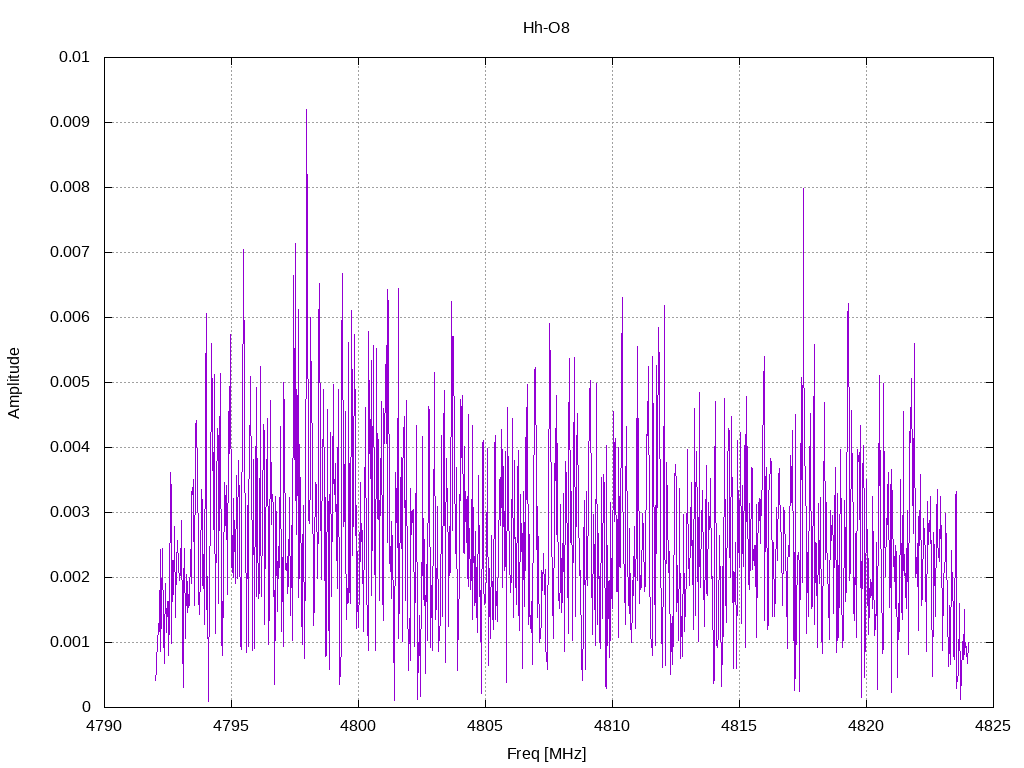Click the 4820 x-axis tick label
The width and height of the screenshot is (1024, 768).
coord(867,726)
